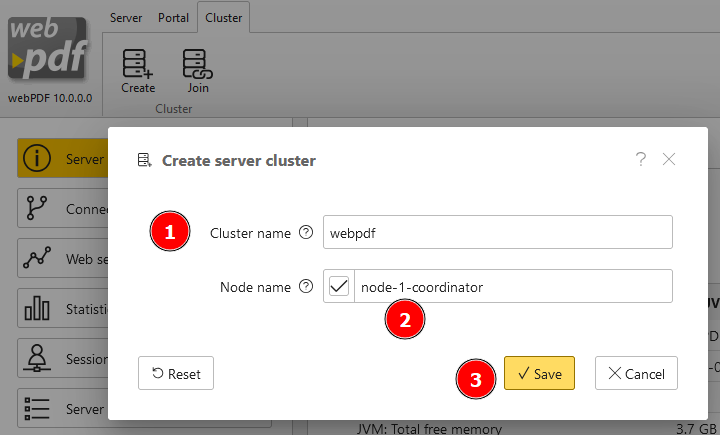The width and height of the screenshot is (720, 435).
Task: Click the Create cluster icon in ribbon
Action: pos(138,63)
